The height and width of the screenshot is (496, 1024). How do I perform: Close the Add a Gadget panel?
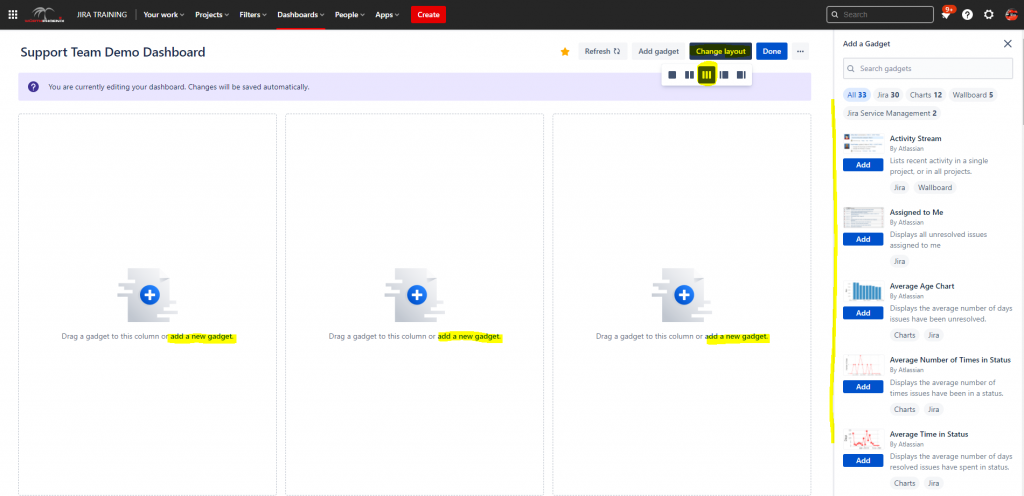point(1007,44)
